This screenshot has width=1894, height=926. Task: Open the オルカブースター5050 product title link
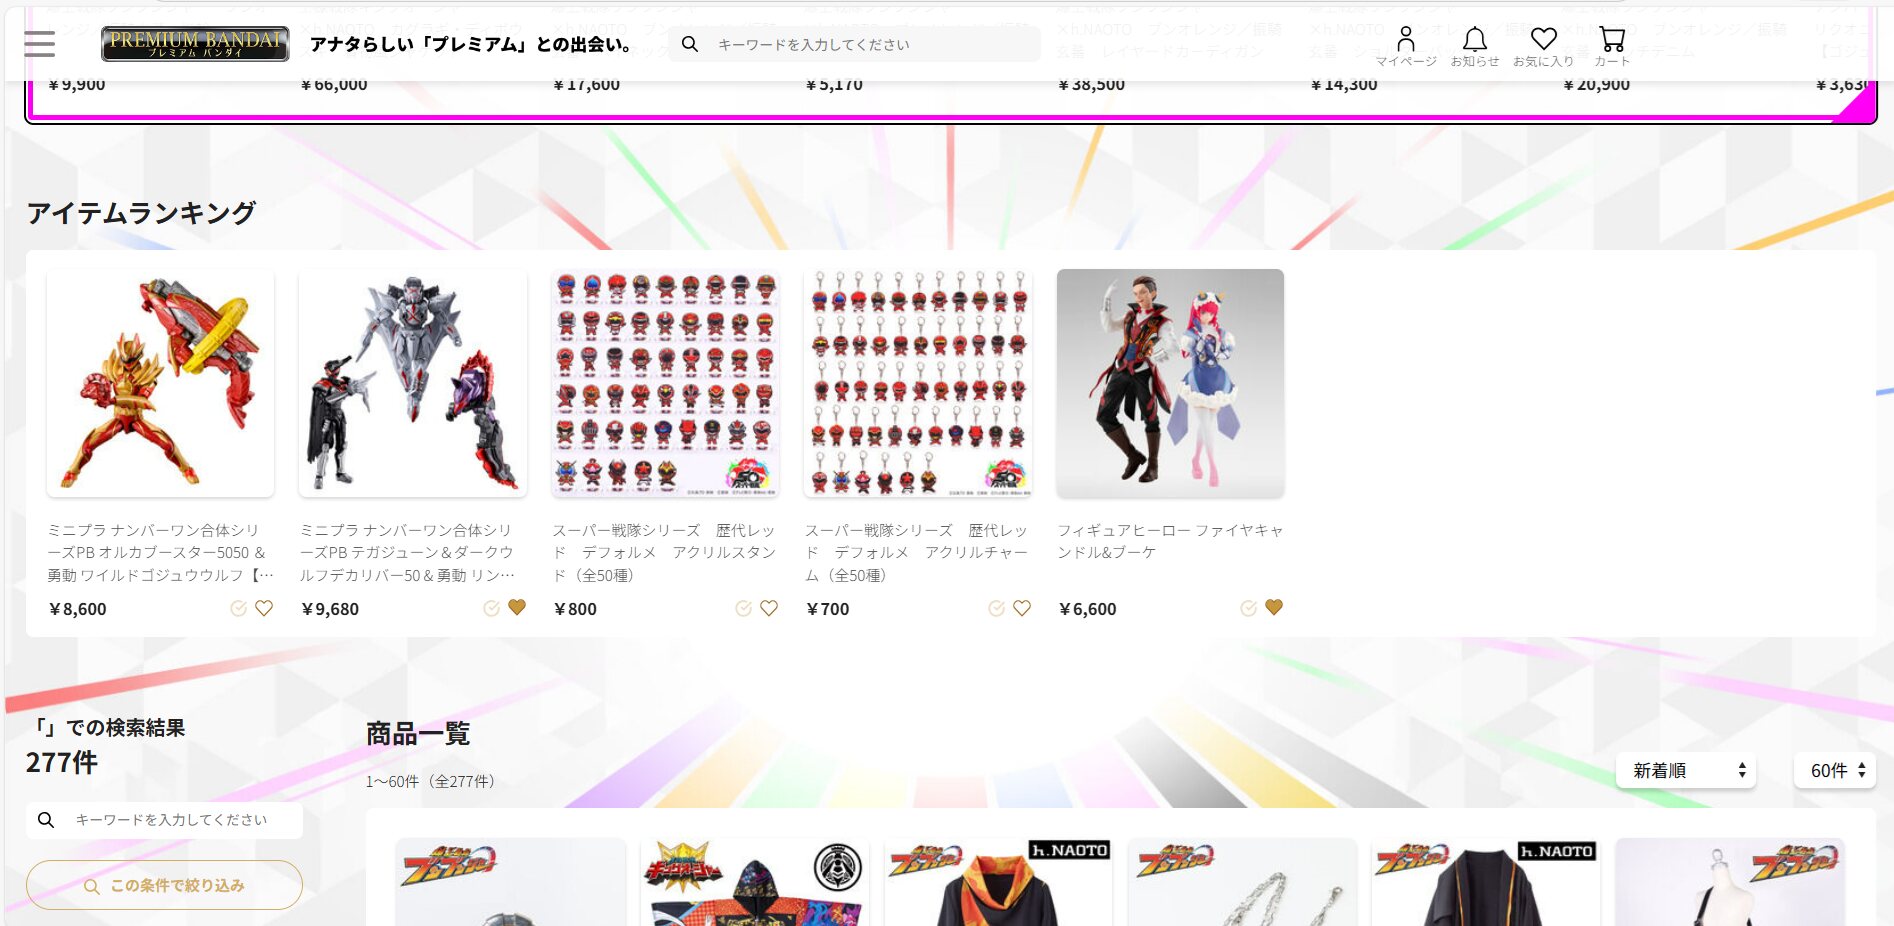(160, 552)
